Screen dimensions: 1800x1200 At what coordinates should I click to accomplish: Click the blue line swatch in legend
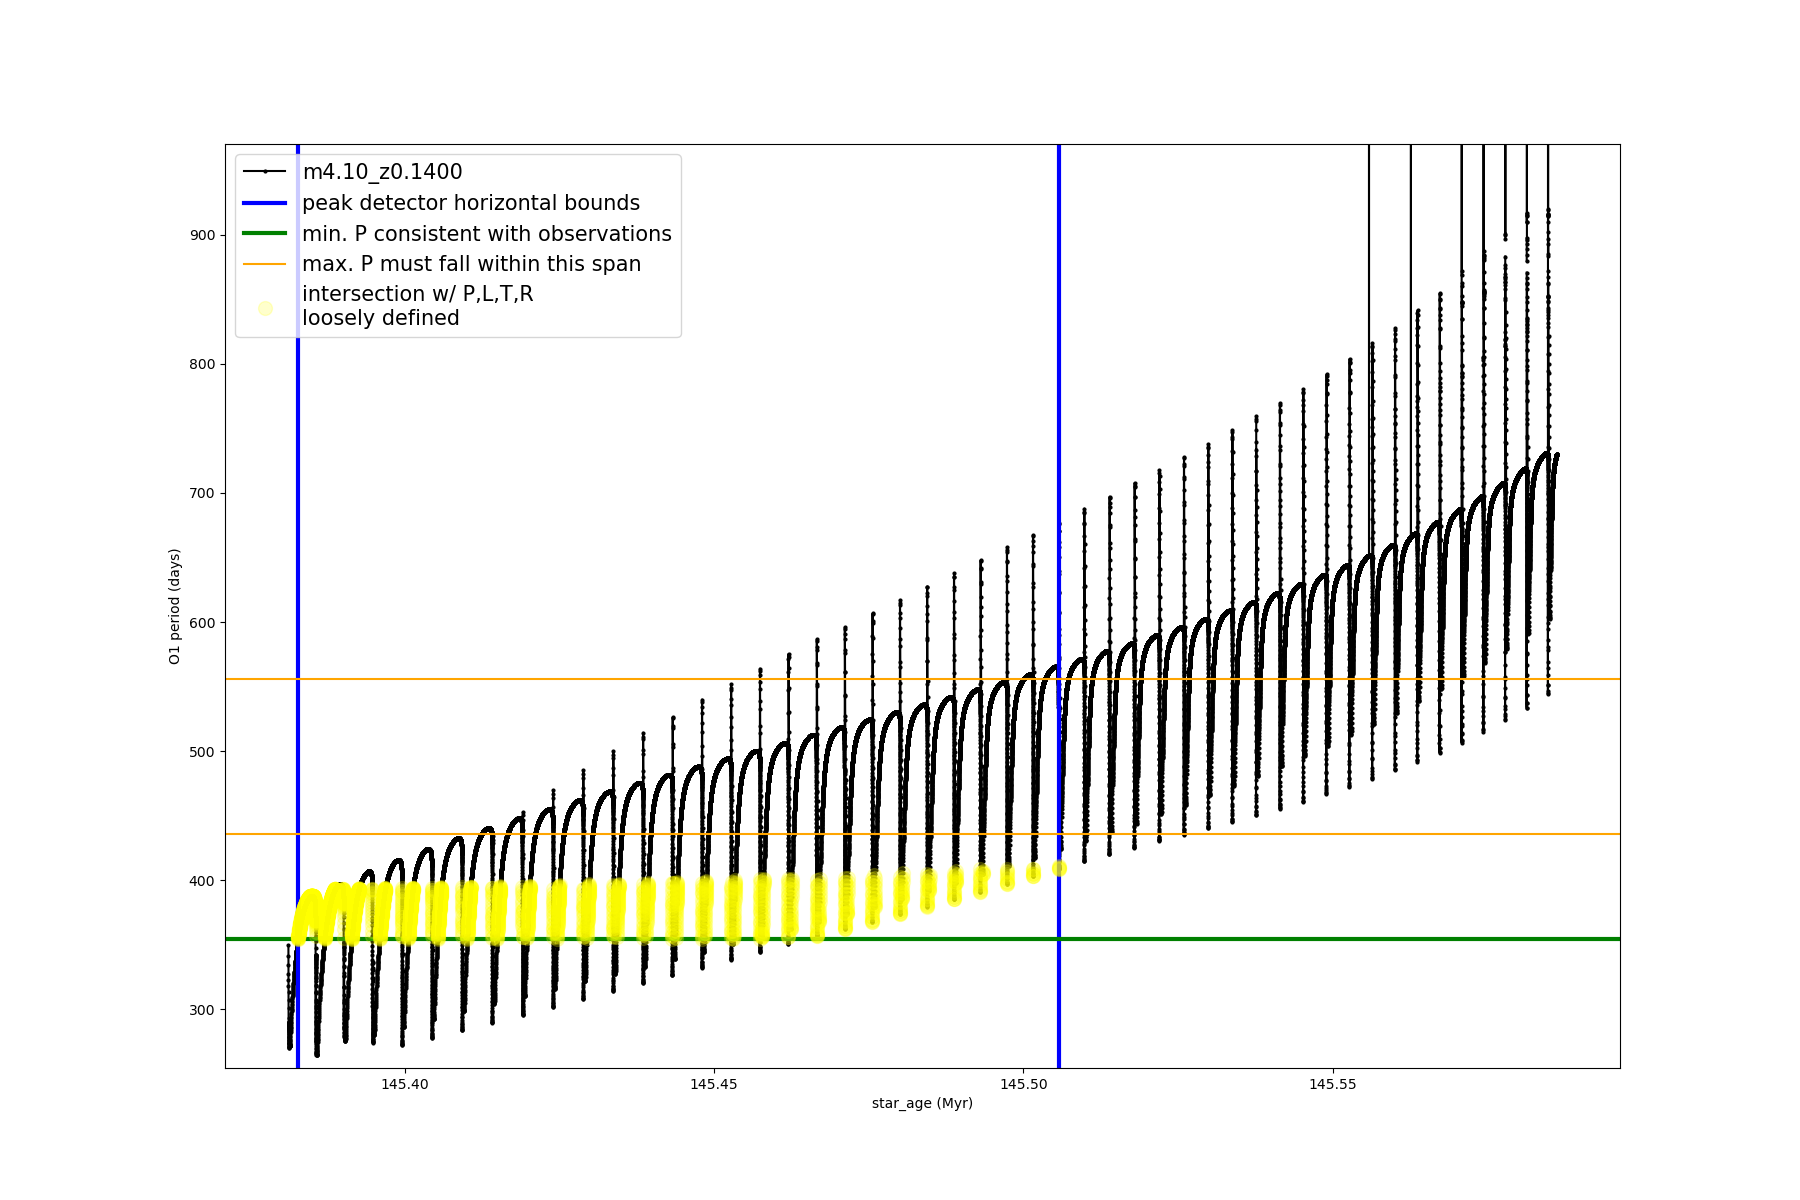(265, 203)
